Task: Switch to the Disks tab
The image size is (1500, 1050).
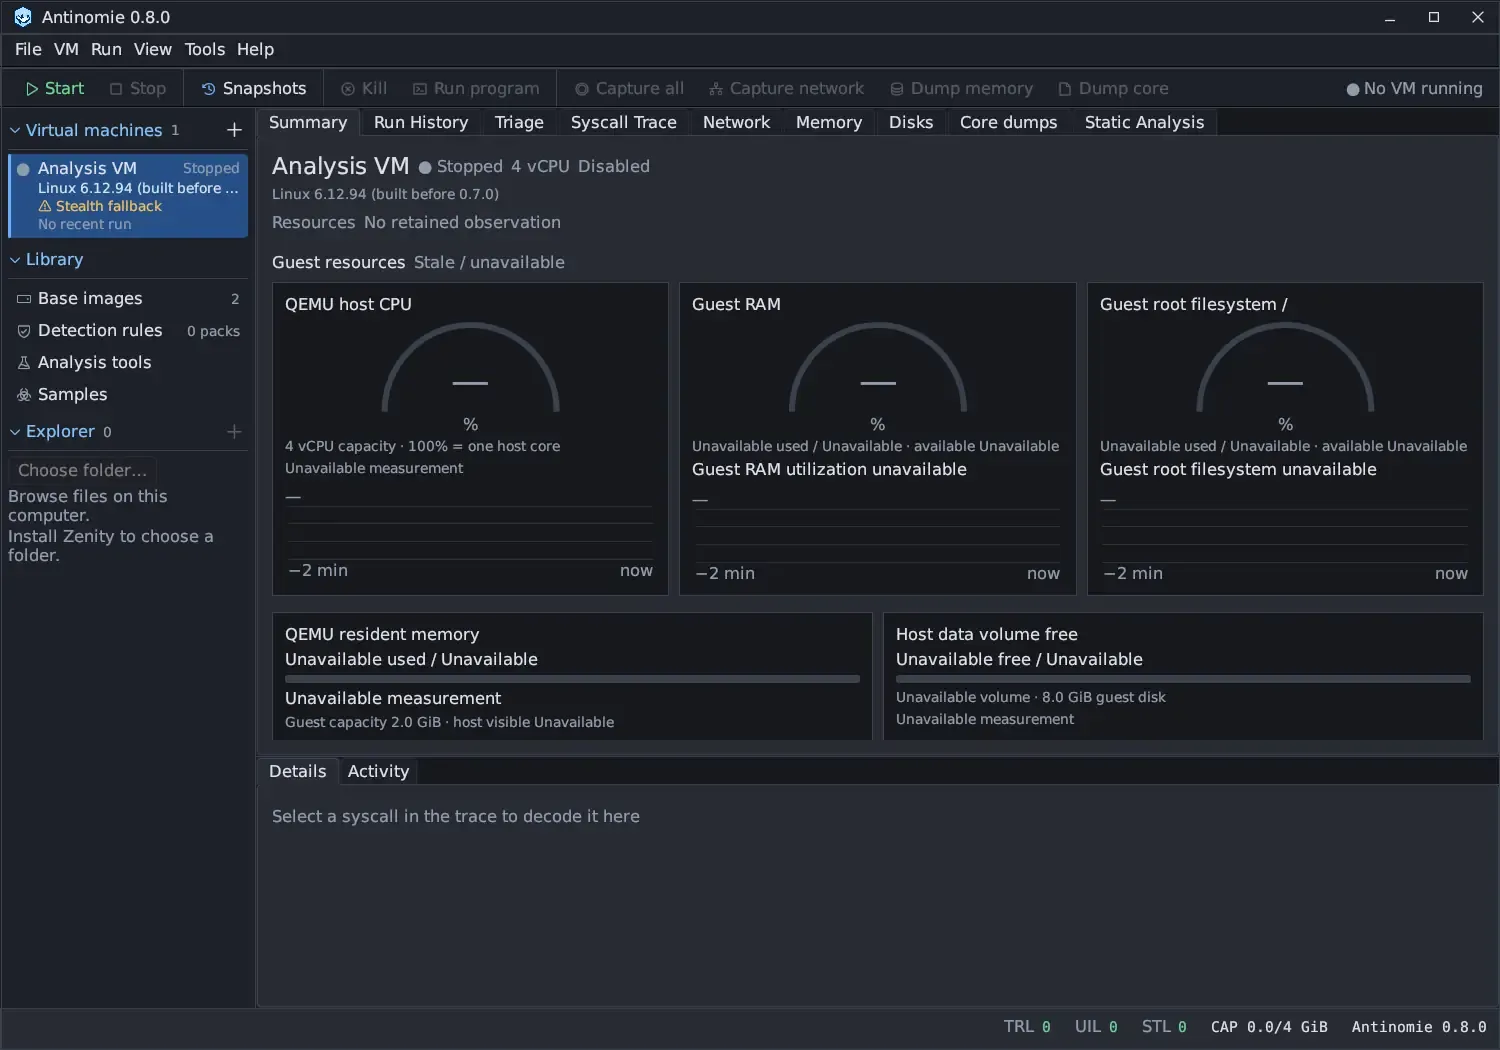Action: click(911, 122)
